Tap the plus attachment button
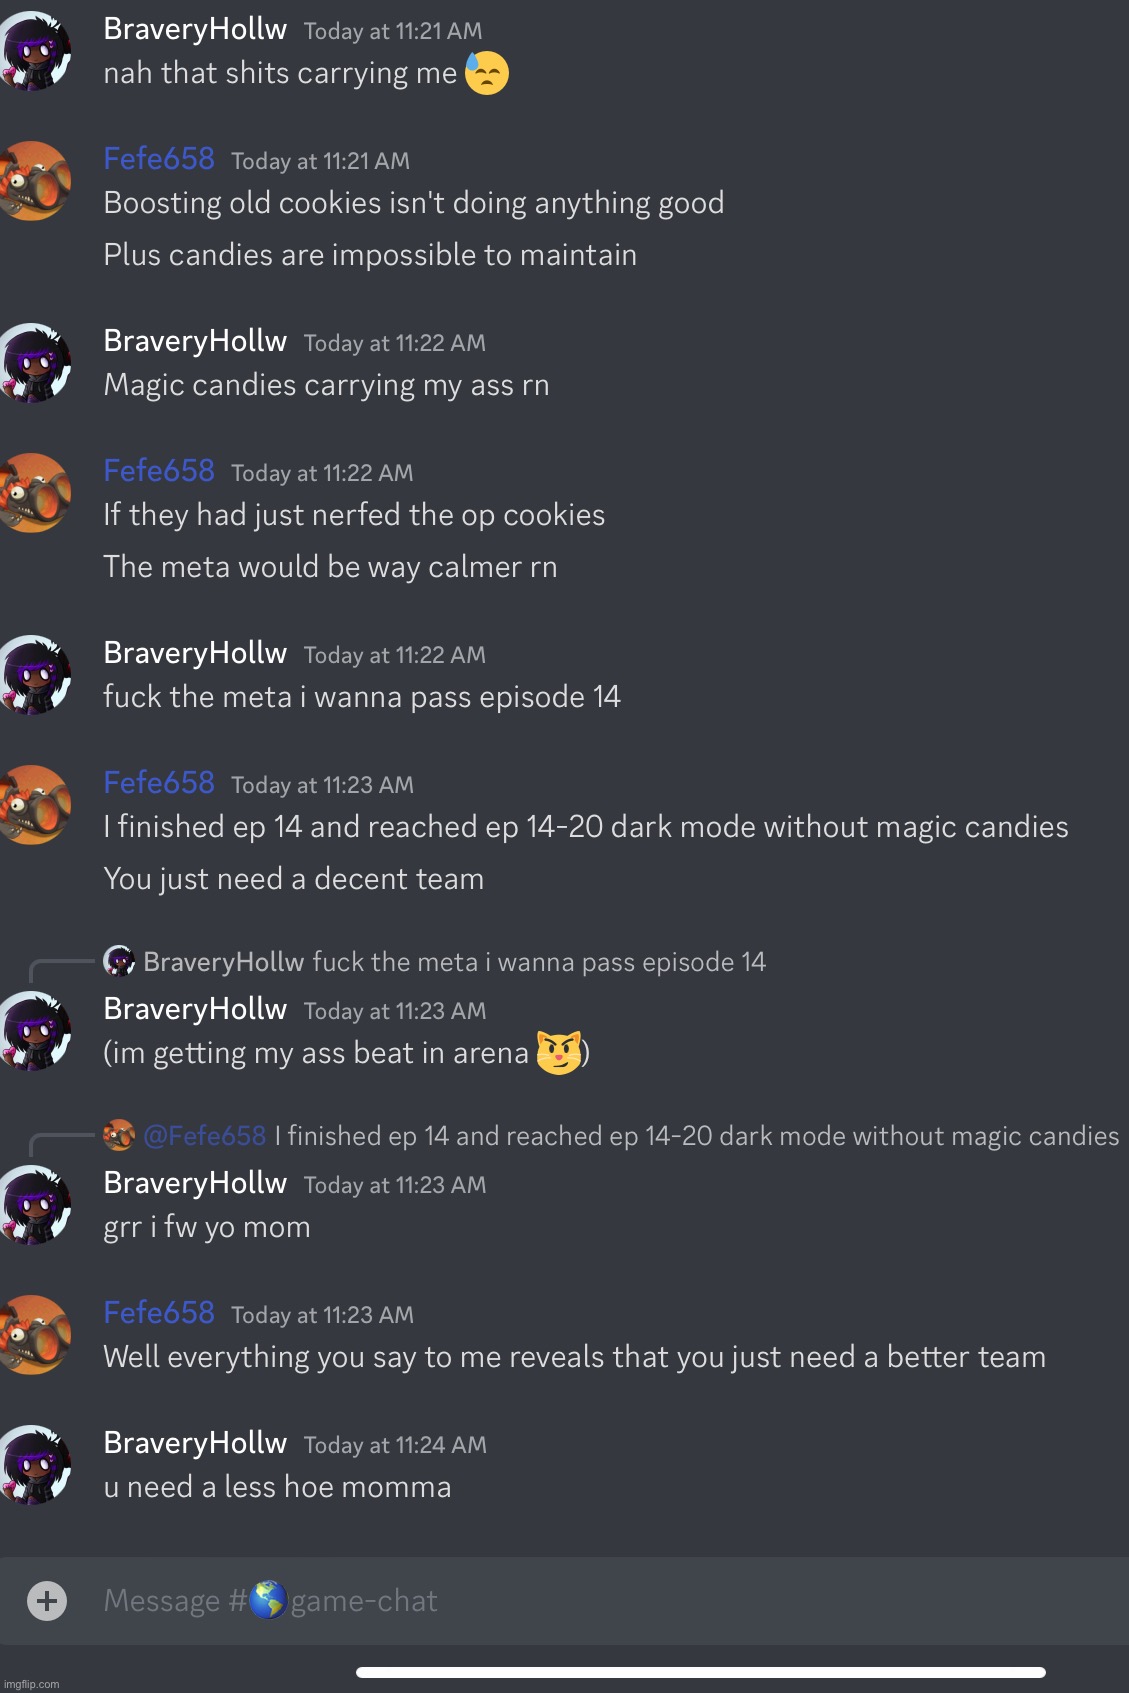This screenshot has width=1129, height=1693. pyautogui.click(x=46, y=1600)
